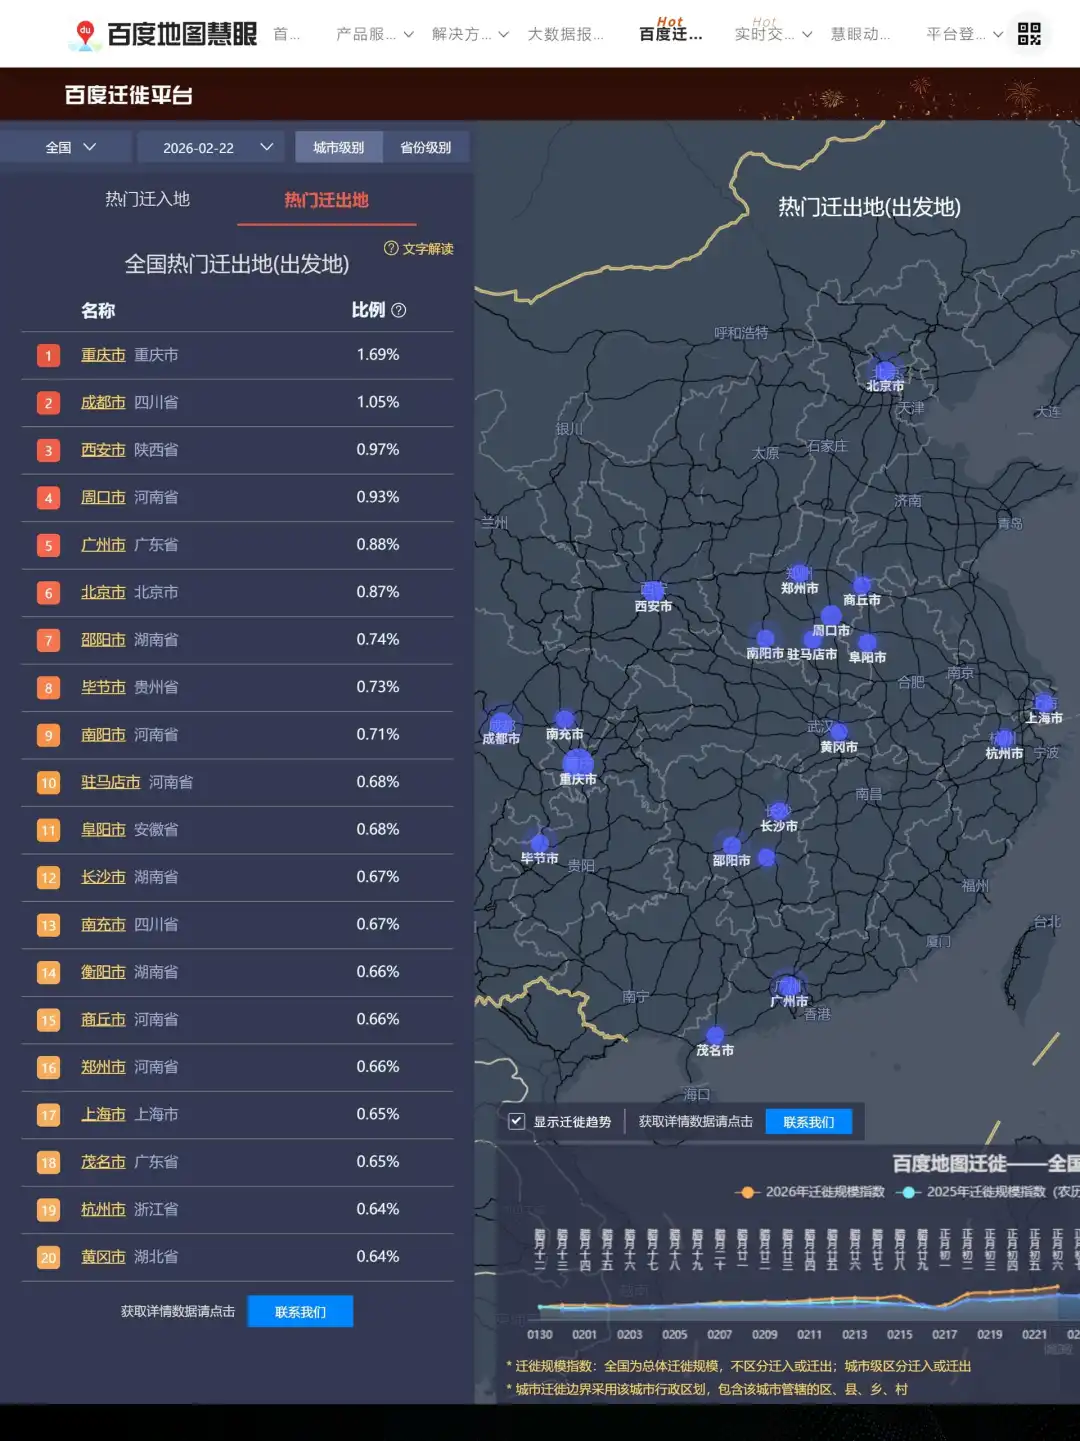Expand the 平台登录 nav dropdown
The height and width of the screenshot is (1441, 1080).
(x=963, y=34)
